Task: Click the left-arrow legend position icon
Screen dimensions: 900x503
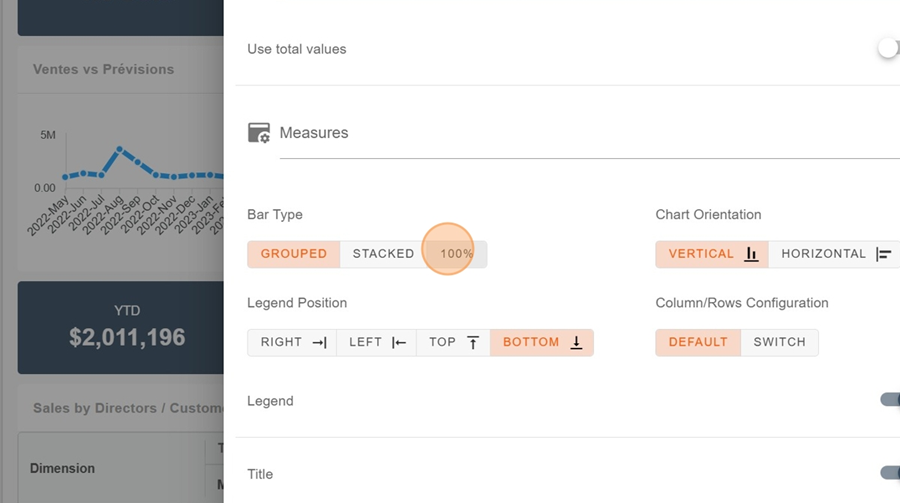Action: click(x=399, y=342)
